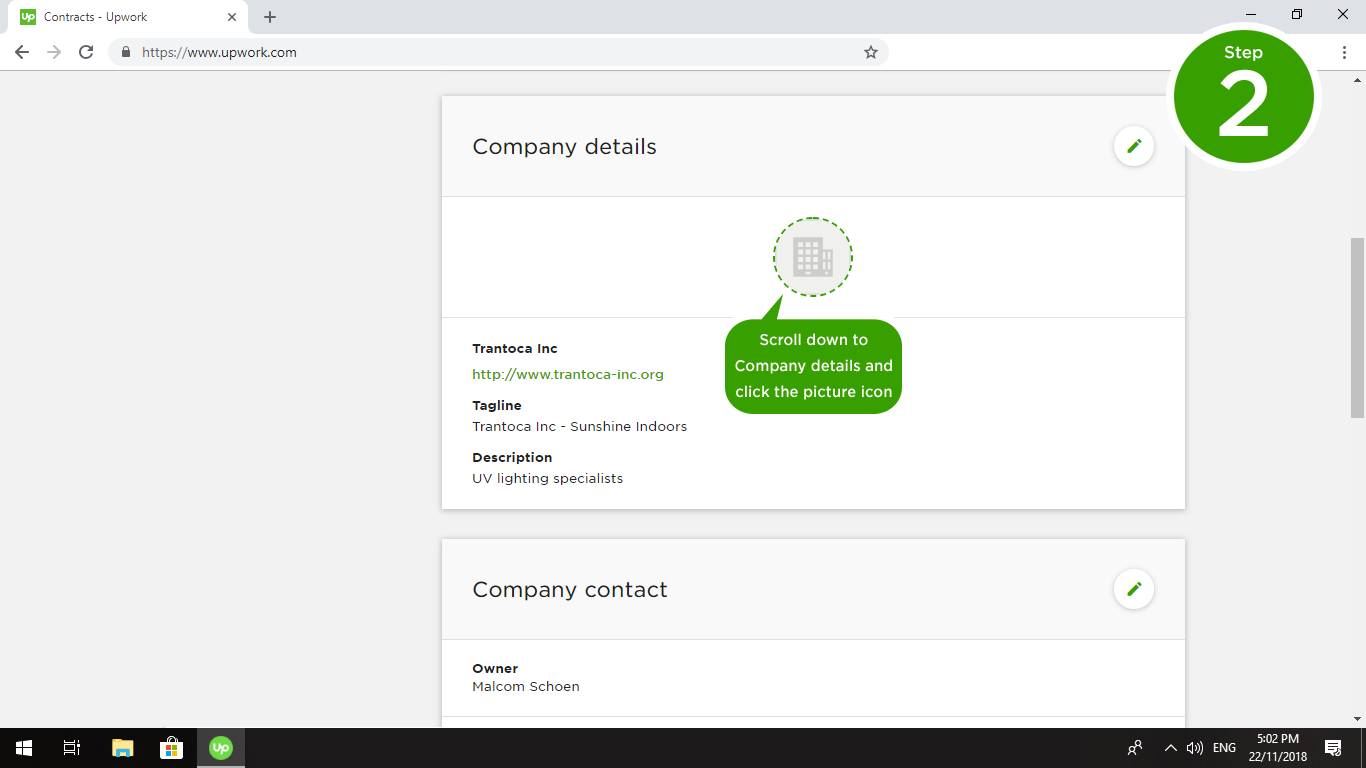The width and height of the screenshot is (1366, 768).
Task: Open Task View on taskbar
Action: [x=72, y=747]
